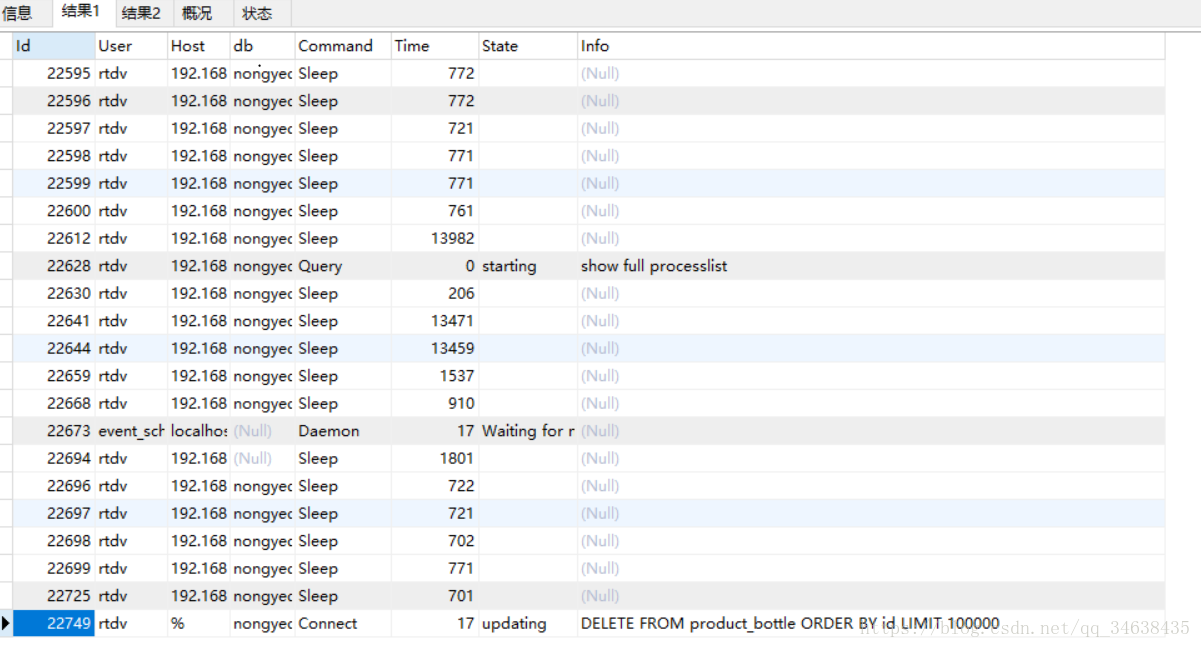1201x648 pixels.
Task: Click the 'Query' Command cell
Action: click(343, 266)
